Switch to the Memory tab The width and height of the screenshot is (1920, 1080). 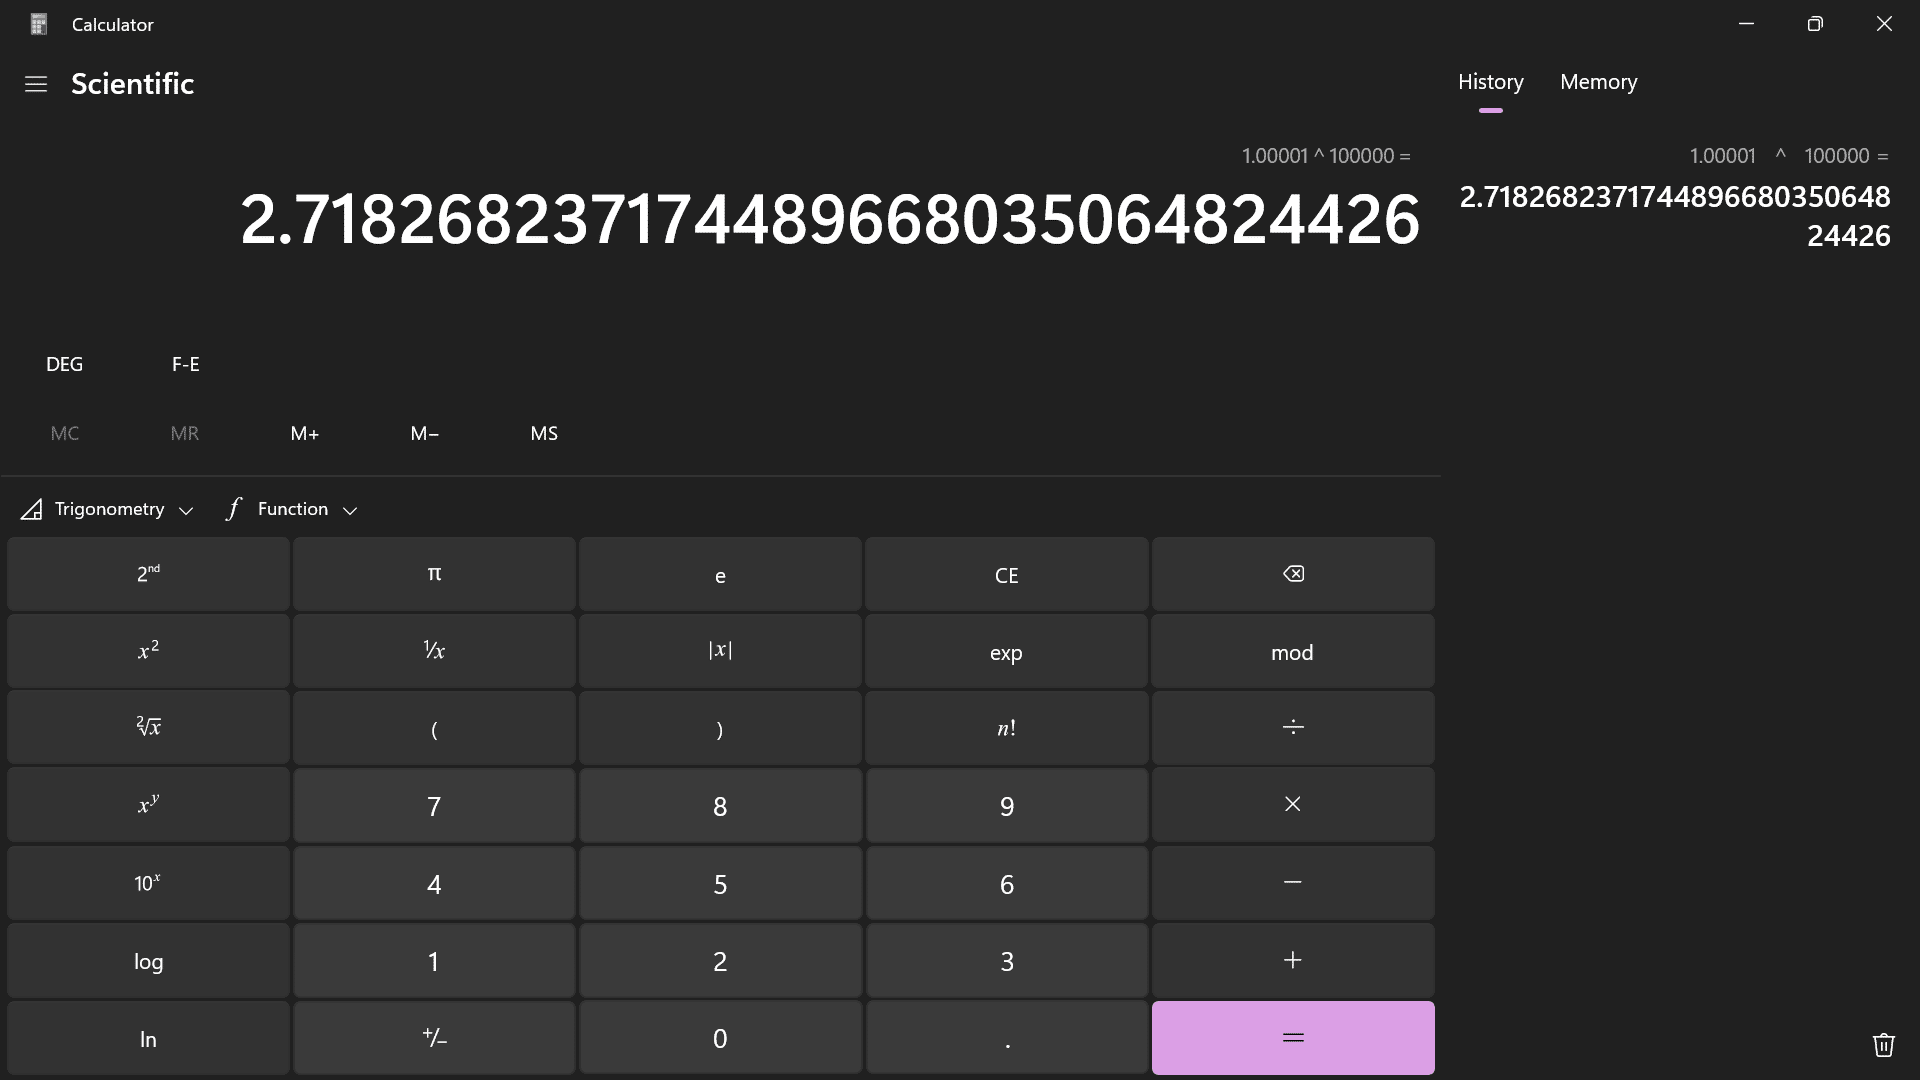pos(1598,82)
